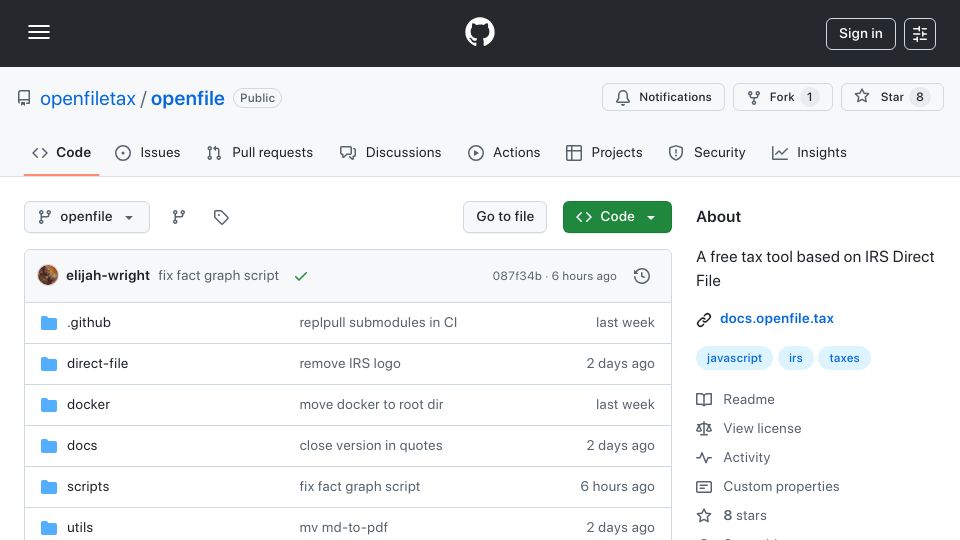
Task: Click the license scales icon
Action: coord(703,429)
